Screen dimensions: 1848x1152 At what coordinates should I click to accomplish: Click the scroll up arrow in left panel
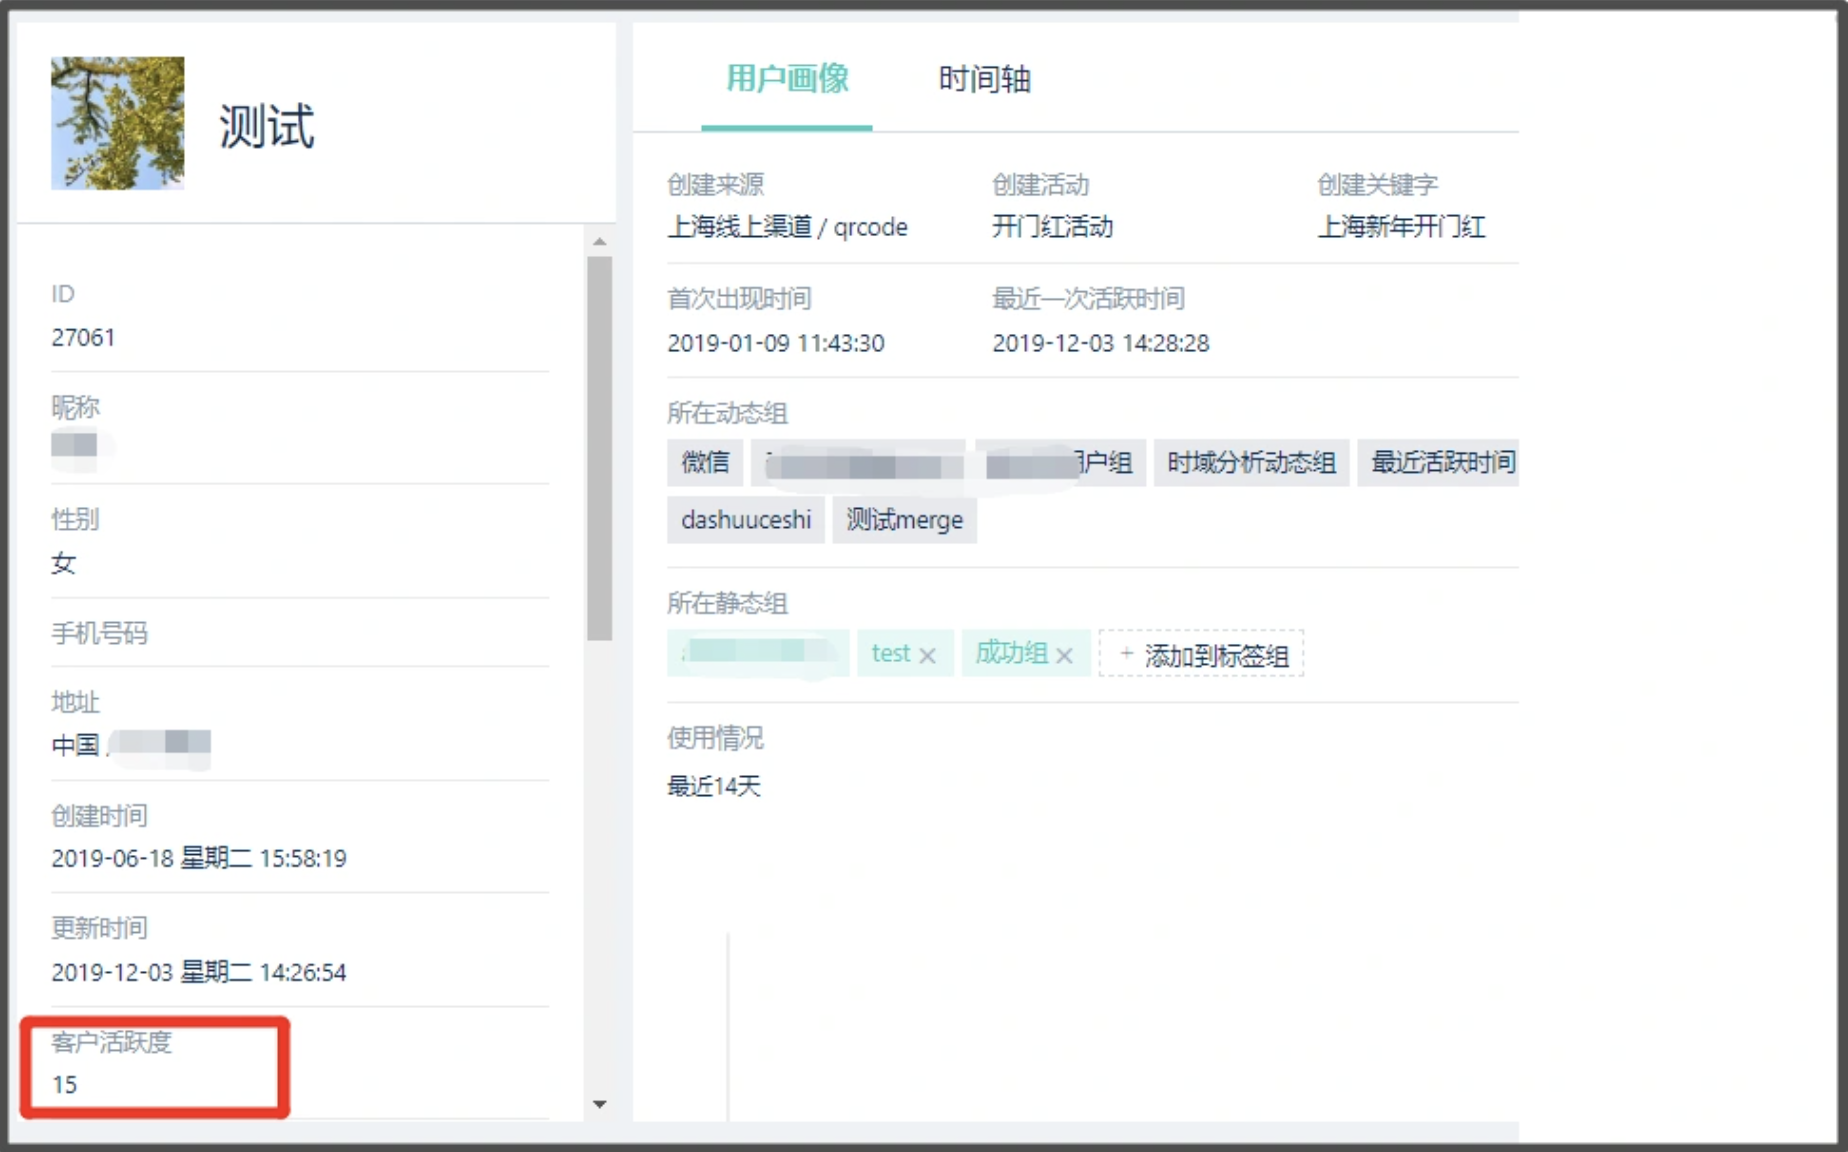(599, 242)
